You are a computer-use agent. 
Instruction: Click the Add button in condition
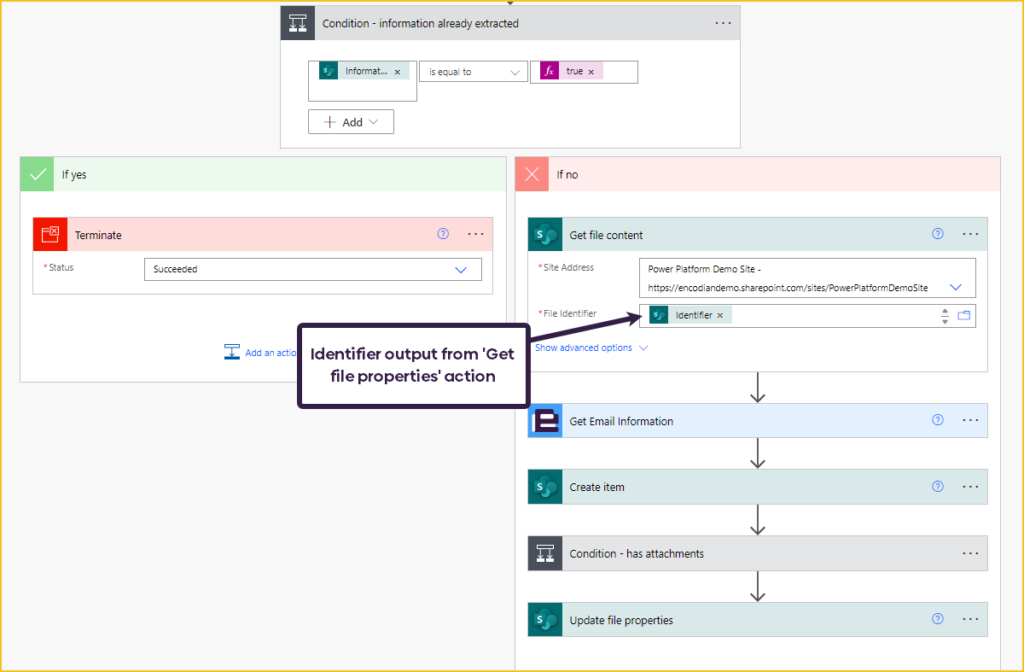[x=351, y=122]
